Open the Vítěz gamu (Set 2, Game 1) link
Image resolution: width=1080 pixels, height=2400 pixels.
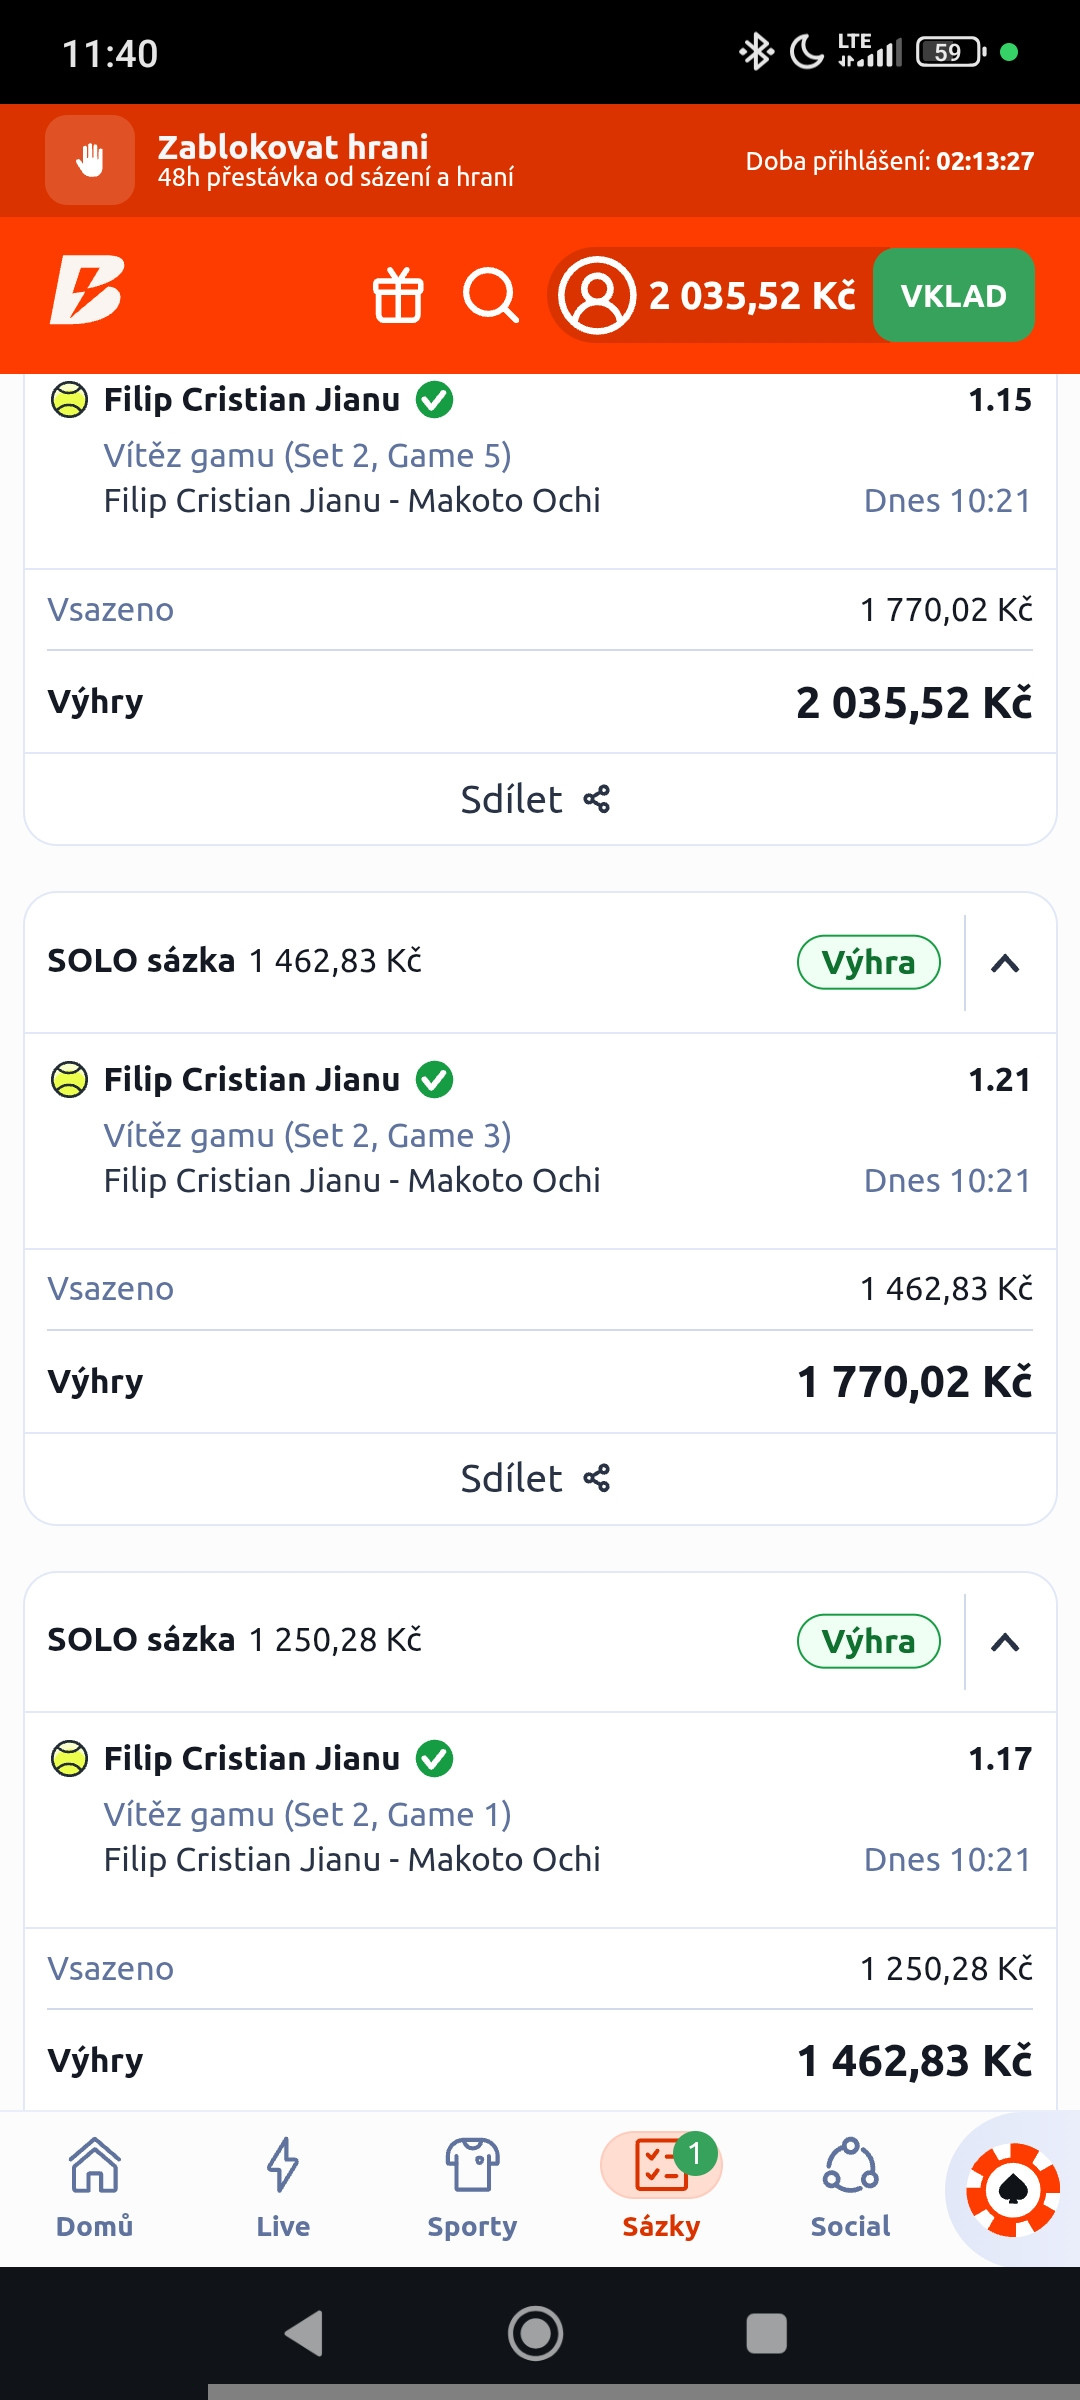click(307, 1814)
